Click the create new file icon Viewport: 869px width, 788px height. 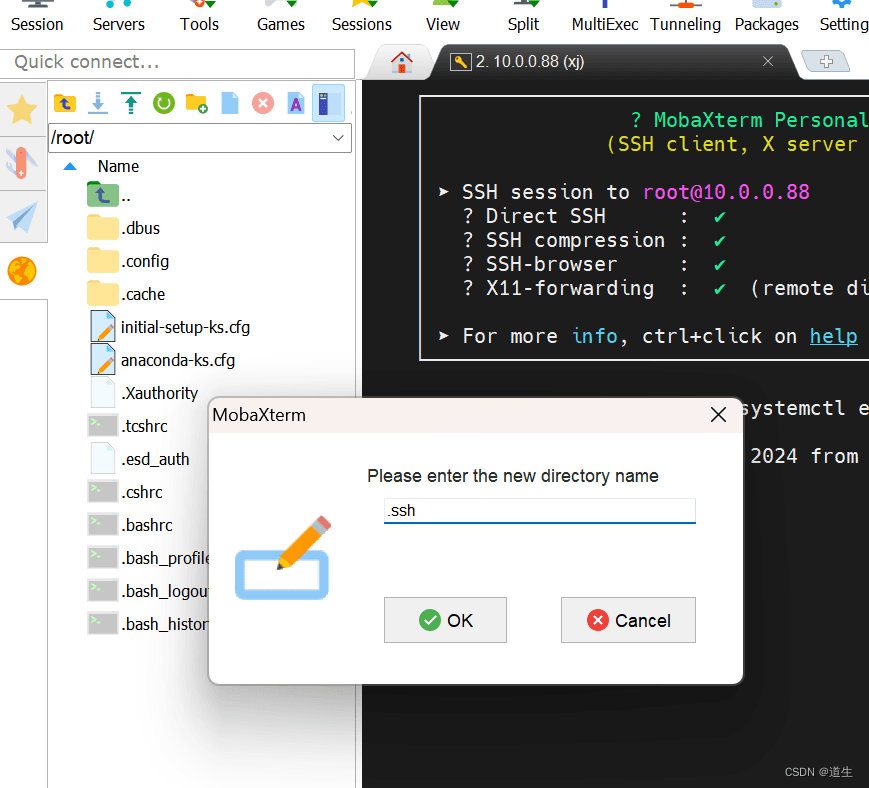[x=230, y=104]
